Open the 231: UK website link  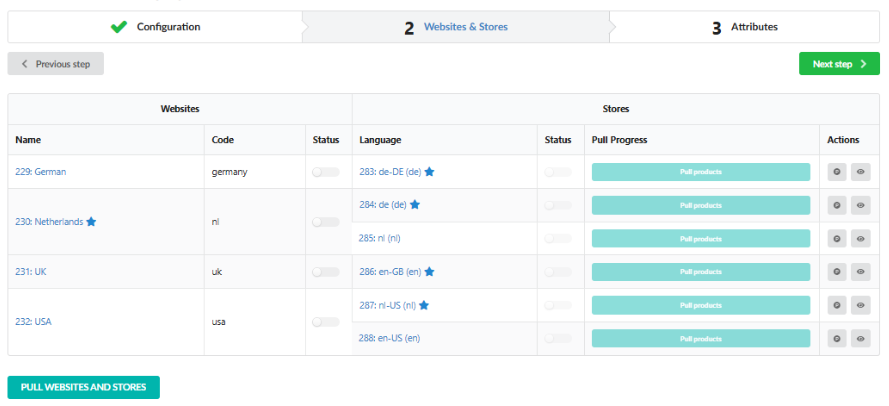31,272
